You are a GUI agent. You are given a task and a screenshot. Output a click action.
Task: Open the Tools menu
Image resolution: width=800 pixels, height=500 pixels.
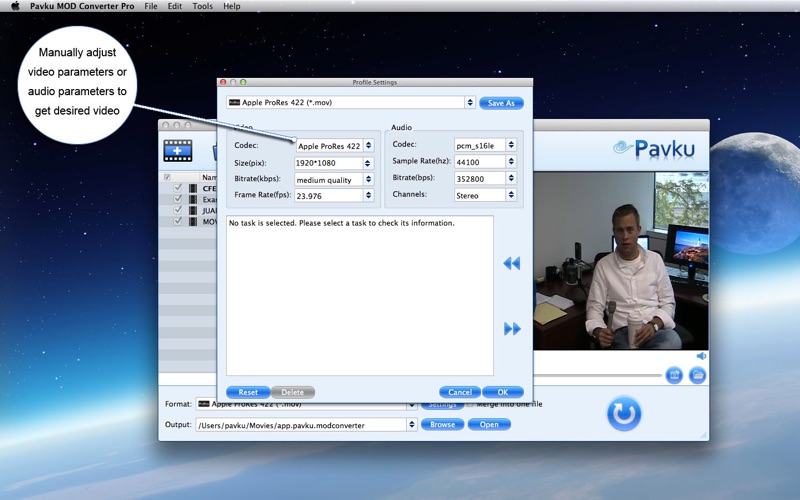pyautogui.click(x=203, y=6)
